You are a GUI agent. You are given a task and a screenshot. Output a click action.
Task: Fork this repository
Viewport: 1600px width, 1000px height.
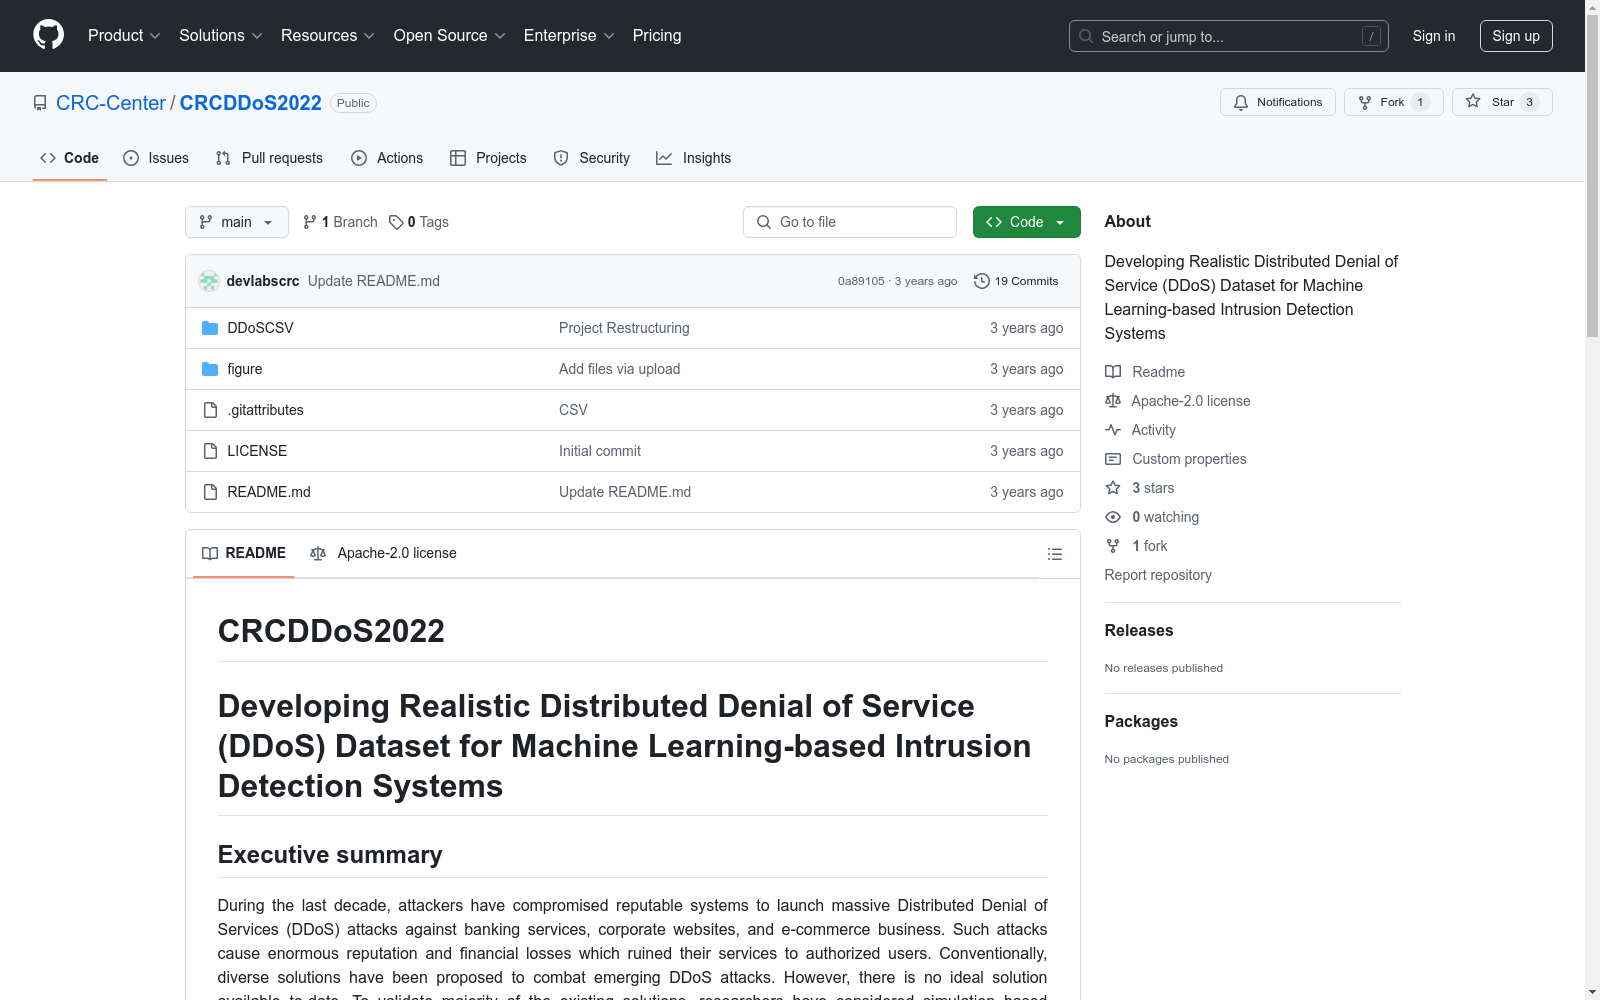1393,102
